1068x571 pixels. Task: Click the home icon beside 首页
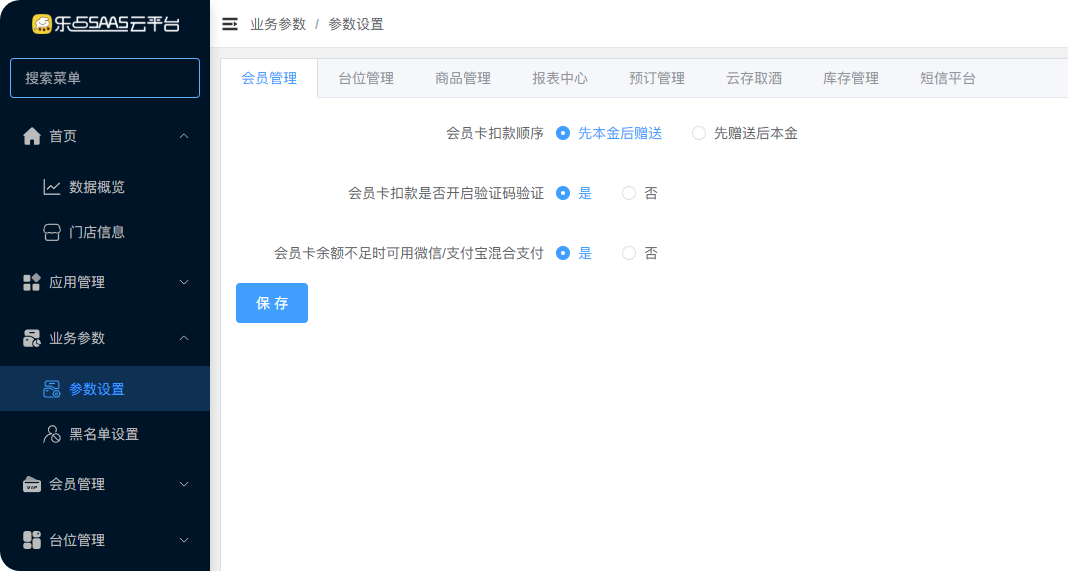coord(32,136)
